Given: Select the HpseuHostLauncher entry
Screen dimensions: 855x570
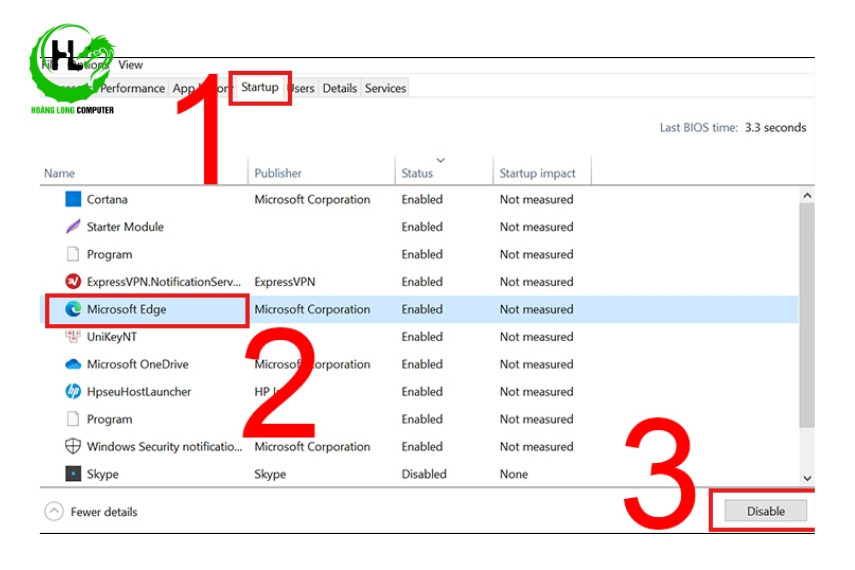Looking at the screenshot, I should coord(139,392).
